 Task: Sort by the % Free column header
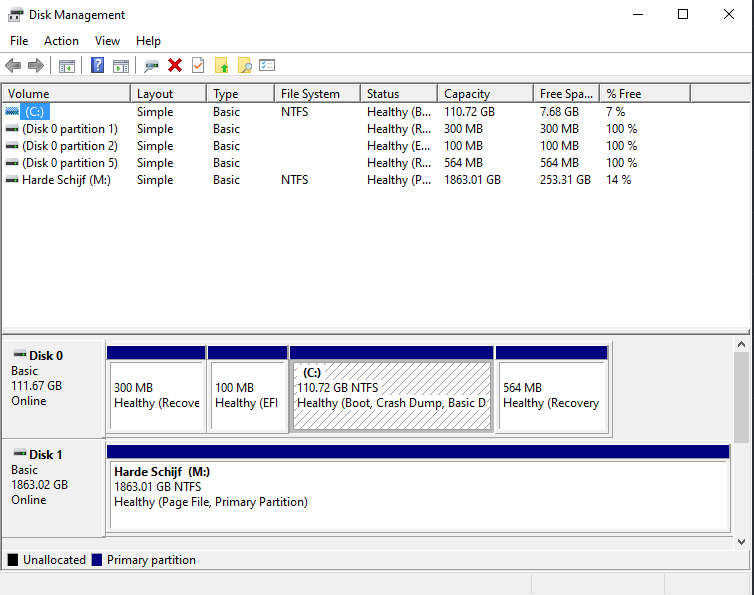pos(645,94)
